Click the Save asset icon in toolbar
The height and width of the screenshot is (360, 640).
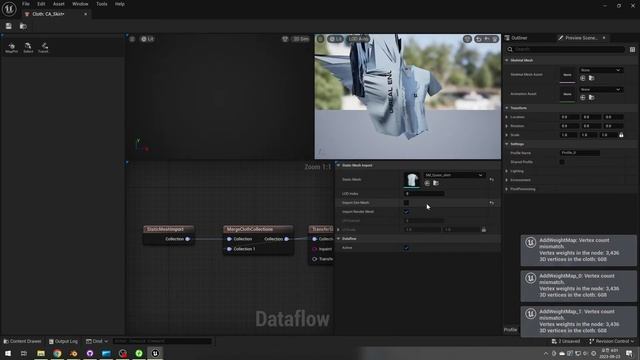(9, 26)
